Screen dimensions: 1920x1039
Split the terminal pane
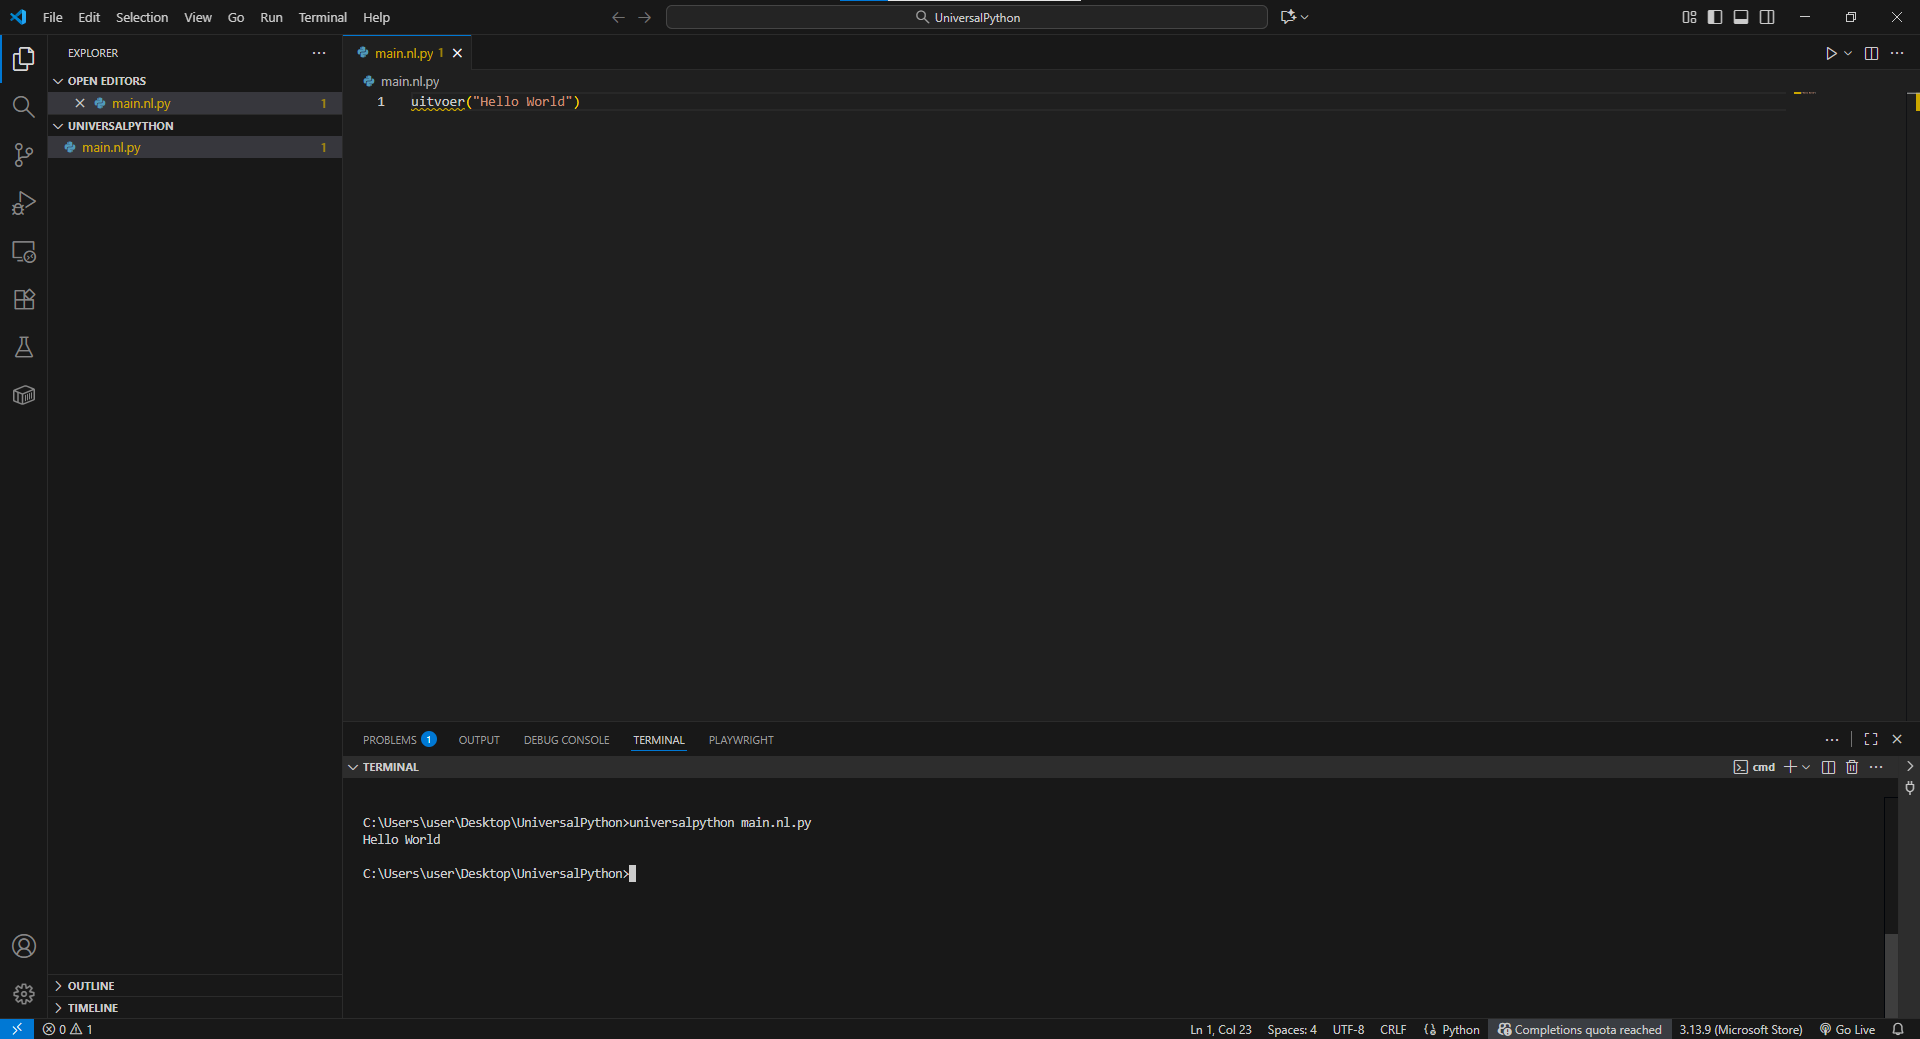pyautogui.click(x=1827, y=767)
